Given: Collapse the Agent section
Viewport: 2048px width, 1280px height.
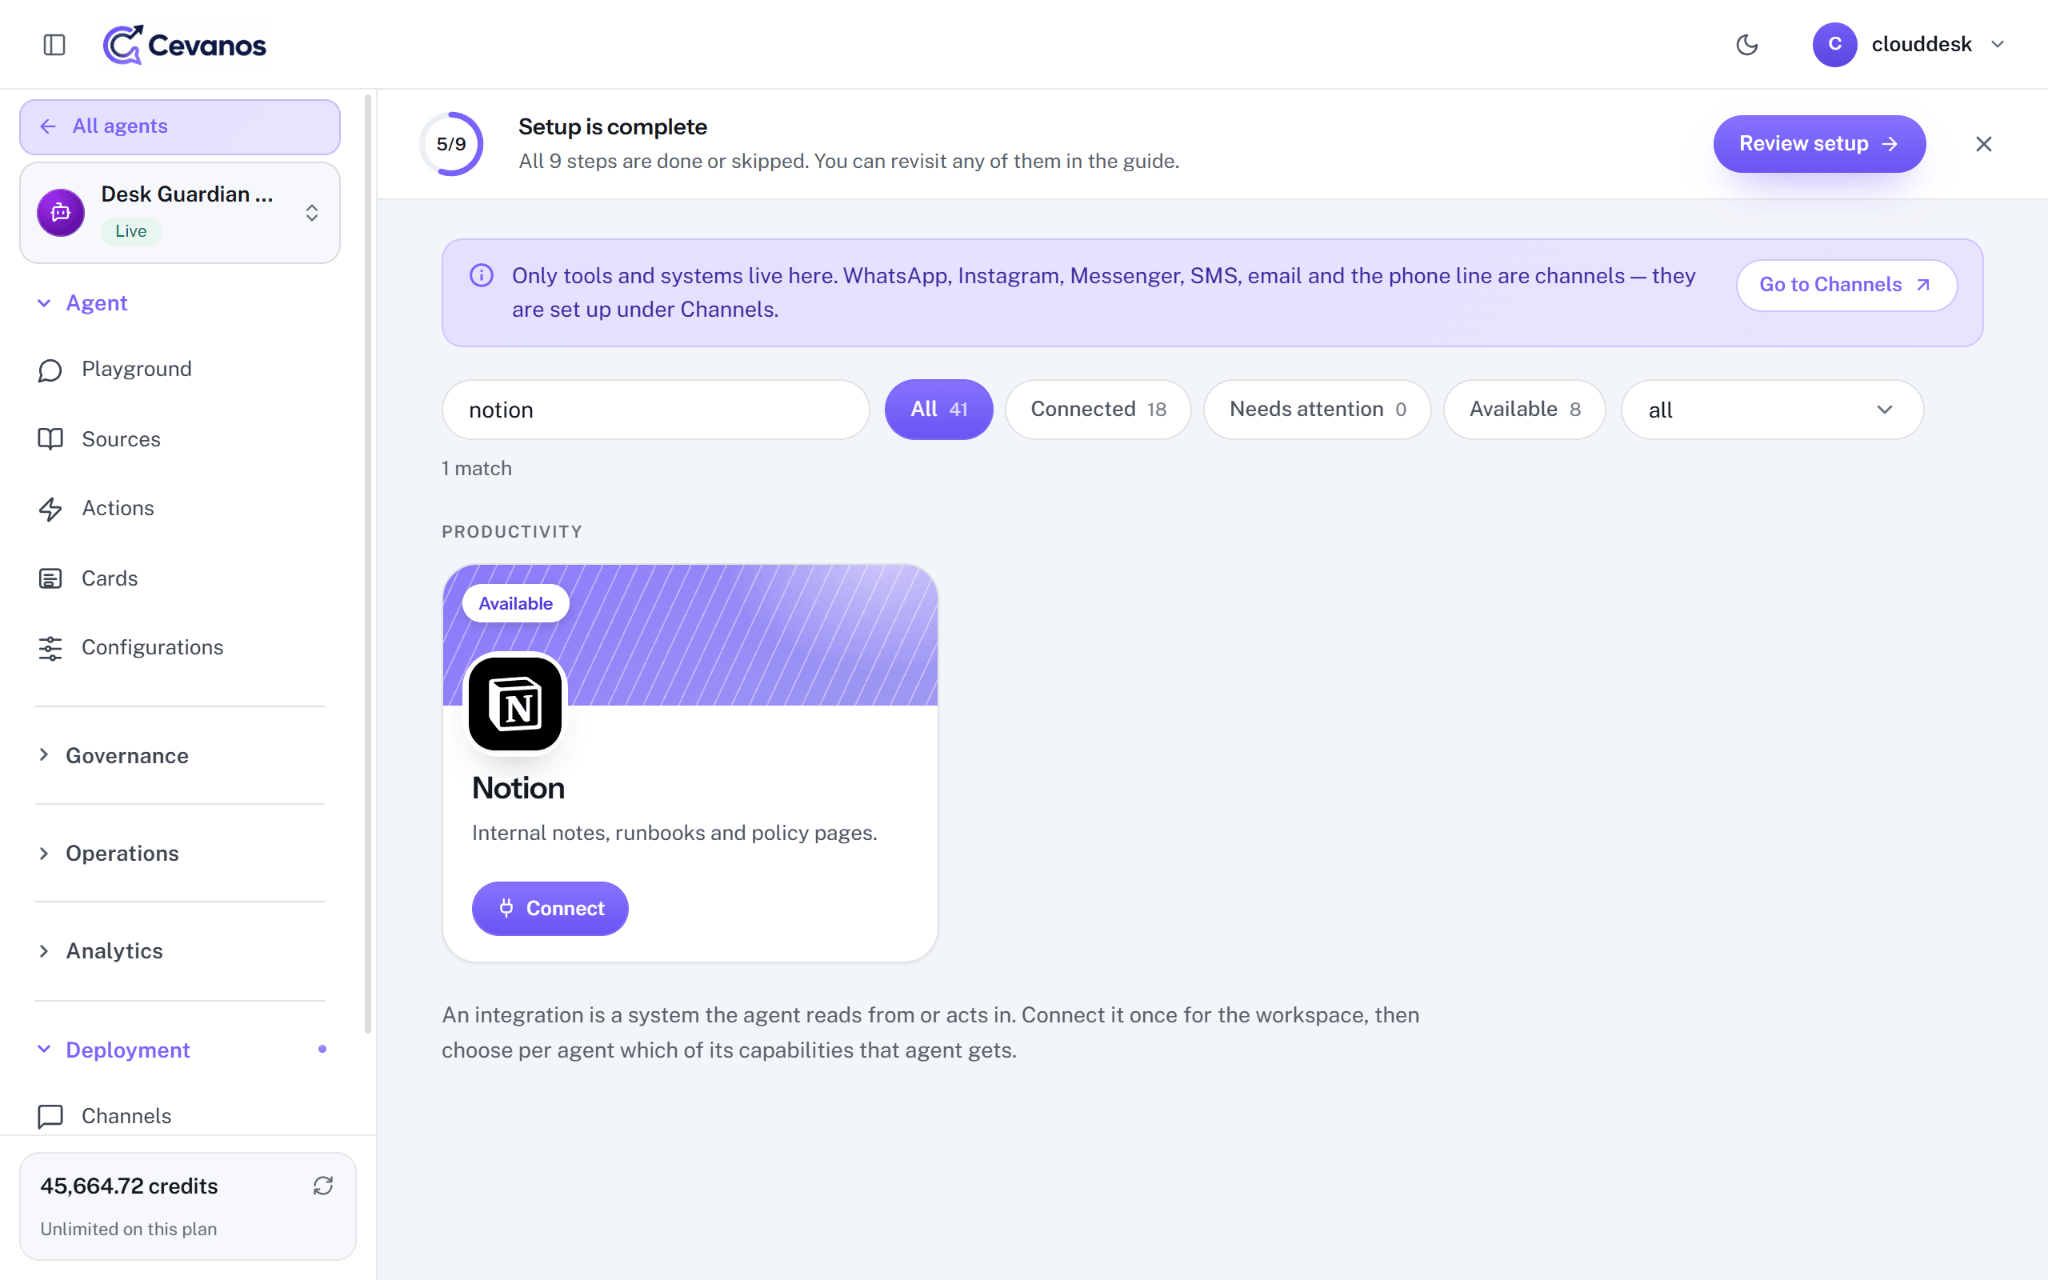Looking at the screenshot, I should [96, 303].
